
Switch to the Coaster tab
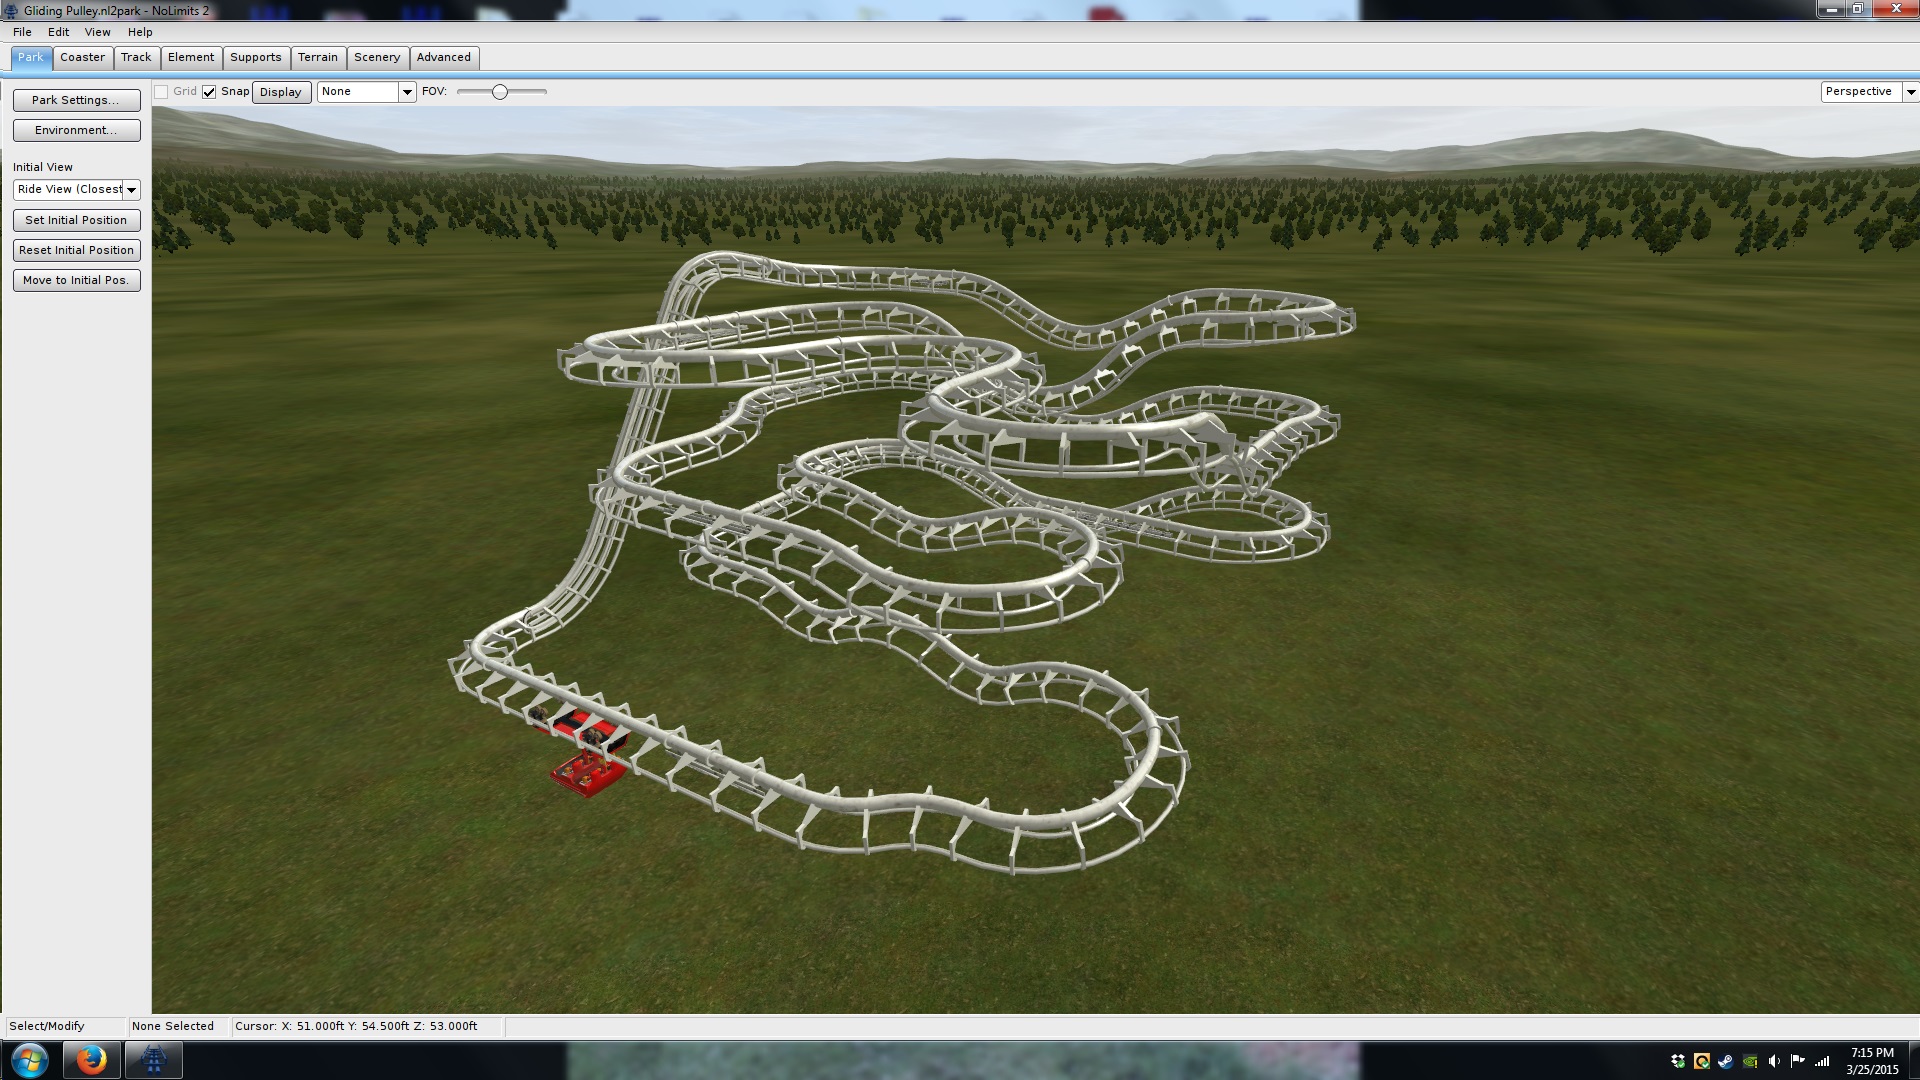pyautogui.click(x=82, y=57)
